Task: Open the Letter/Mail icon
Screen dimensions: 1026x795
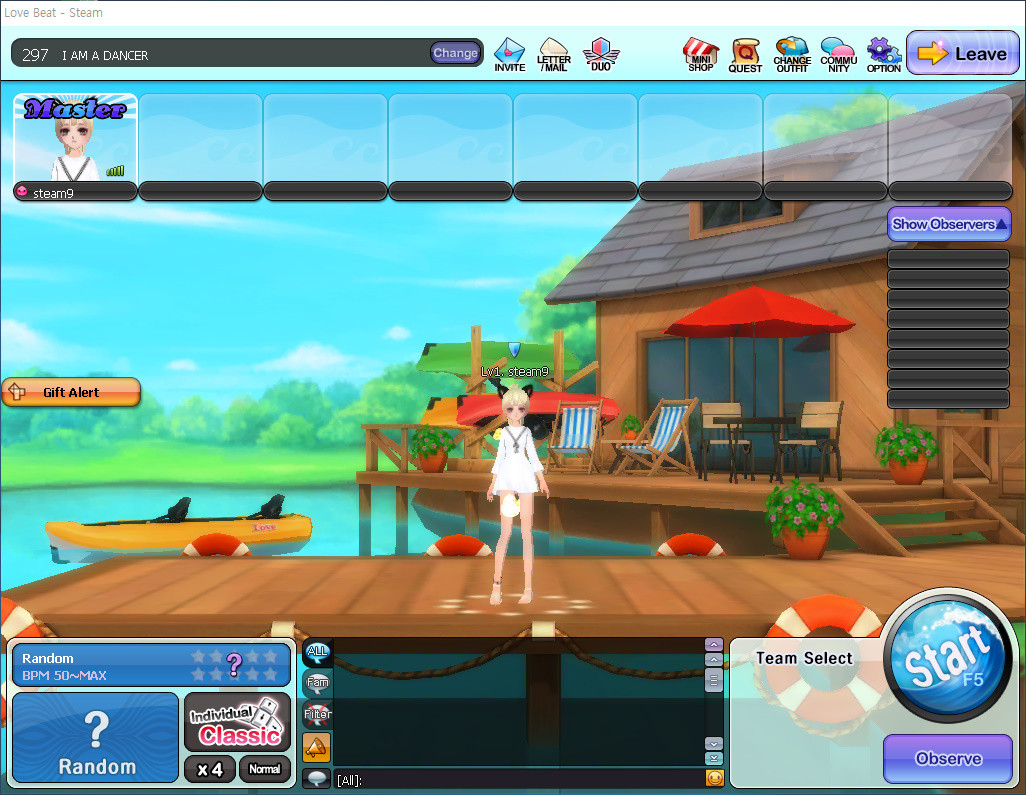Action: [x=554, y=54]
